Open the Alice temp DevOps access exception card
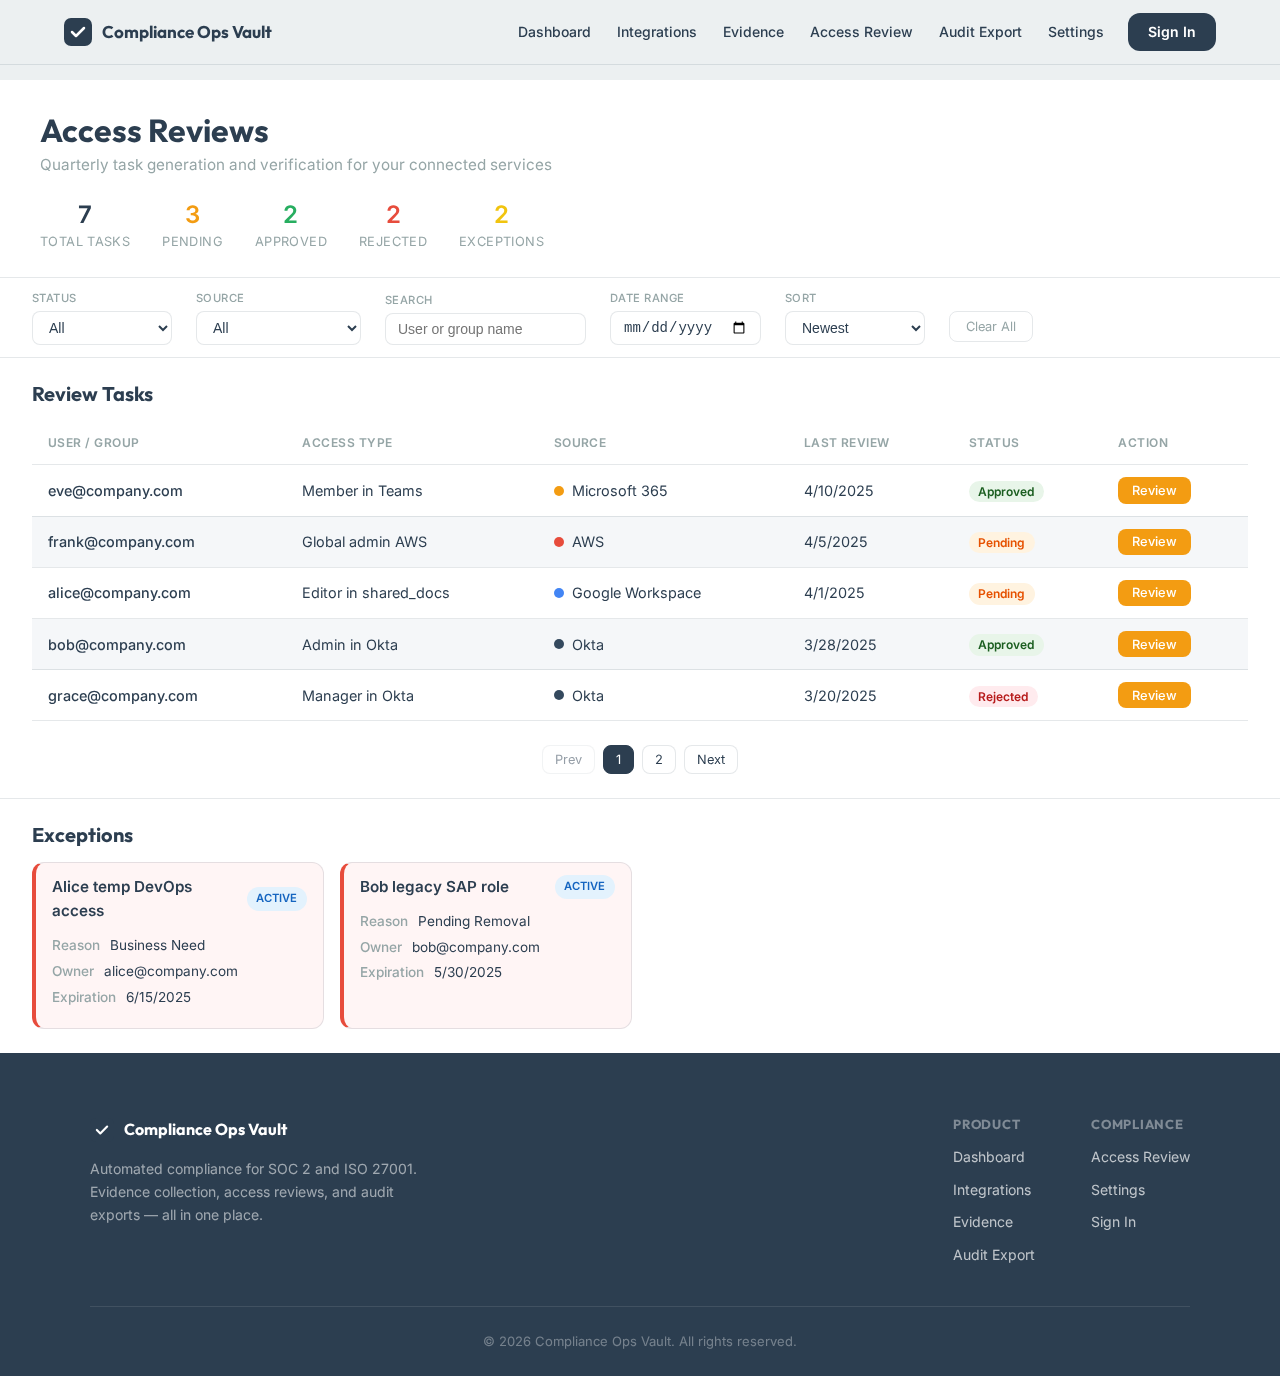1280x1376 pixels. (178, 945)
